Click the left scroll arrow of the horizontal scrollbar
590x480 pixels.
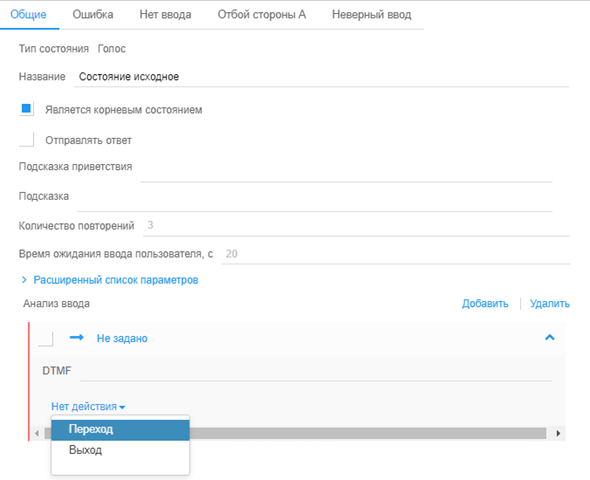click(37, 433)
